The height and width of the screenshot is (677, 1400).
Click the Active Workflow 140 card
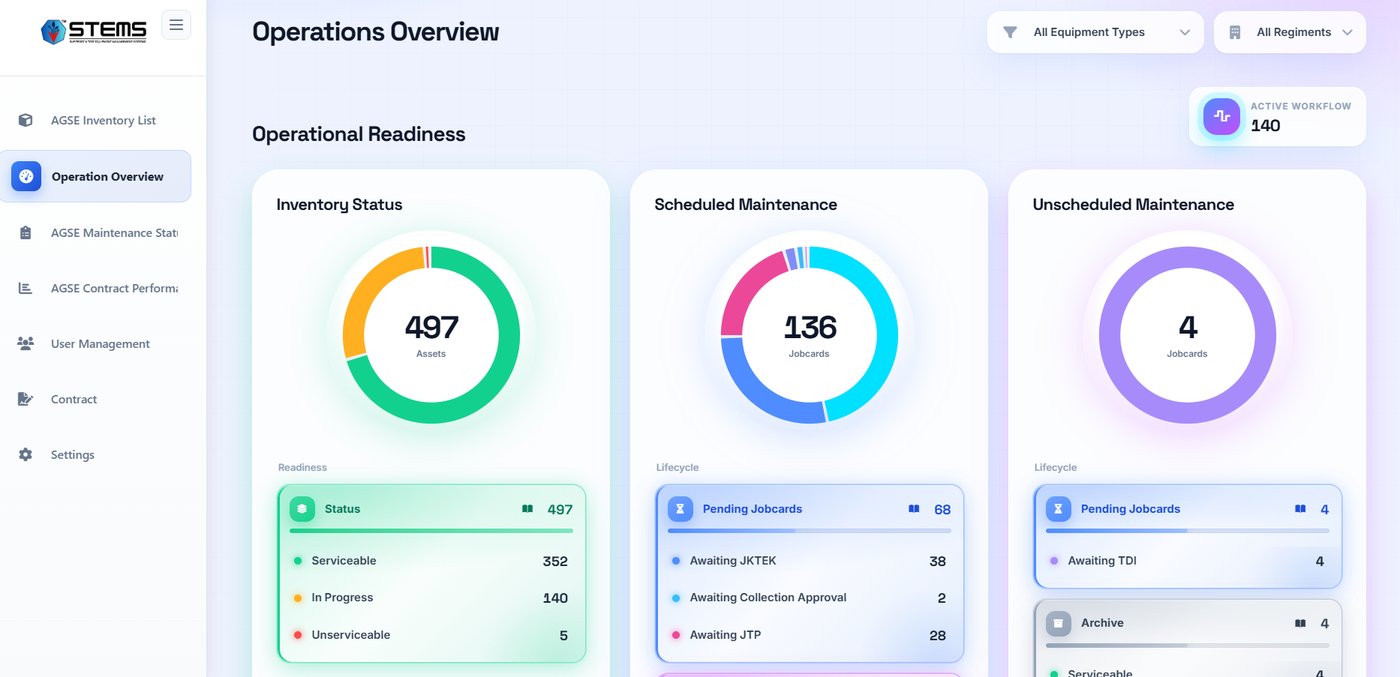point(1277,117)
